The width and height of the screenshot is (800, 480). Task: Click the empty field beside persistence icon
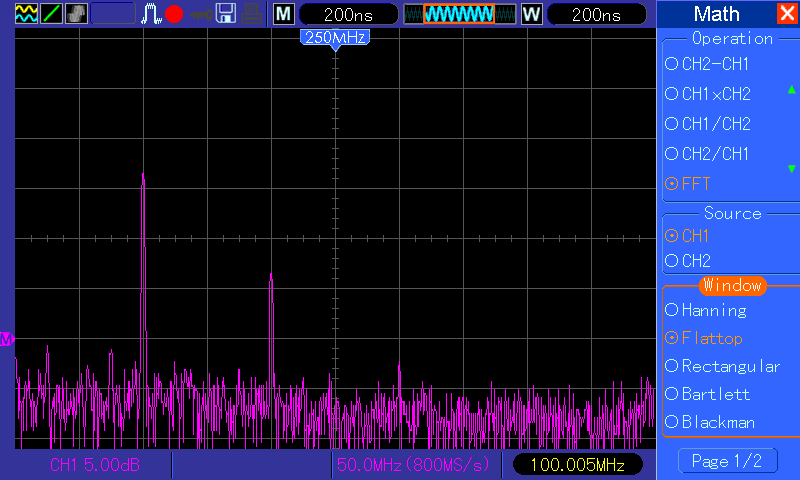pyautogui.click(x=113, y=14)
